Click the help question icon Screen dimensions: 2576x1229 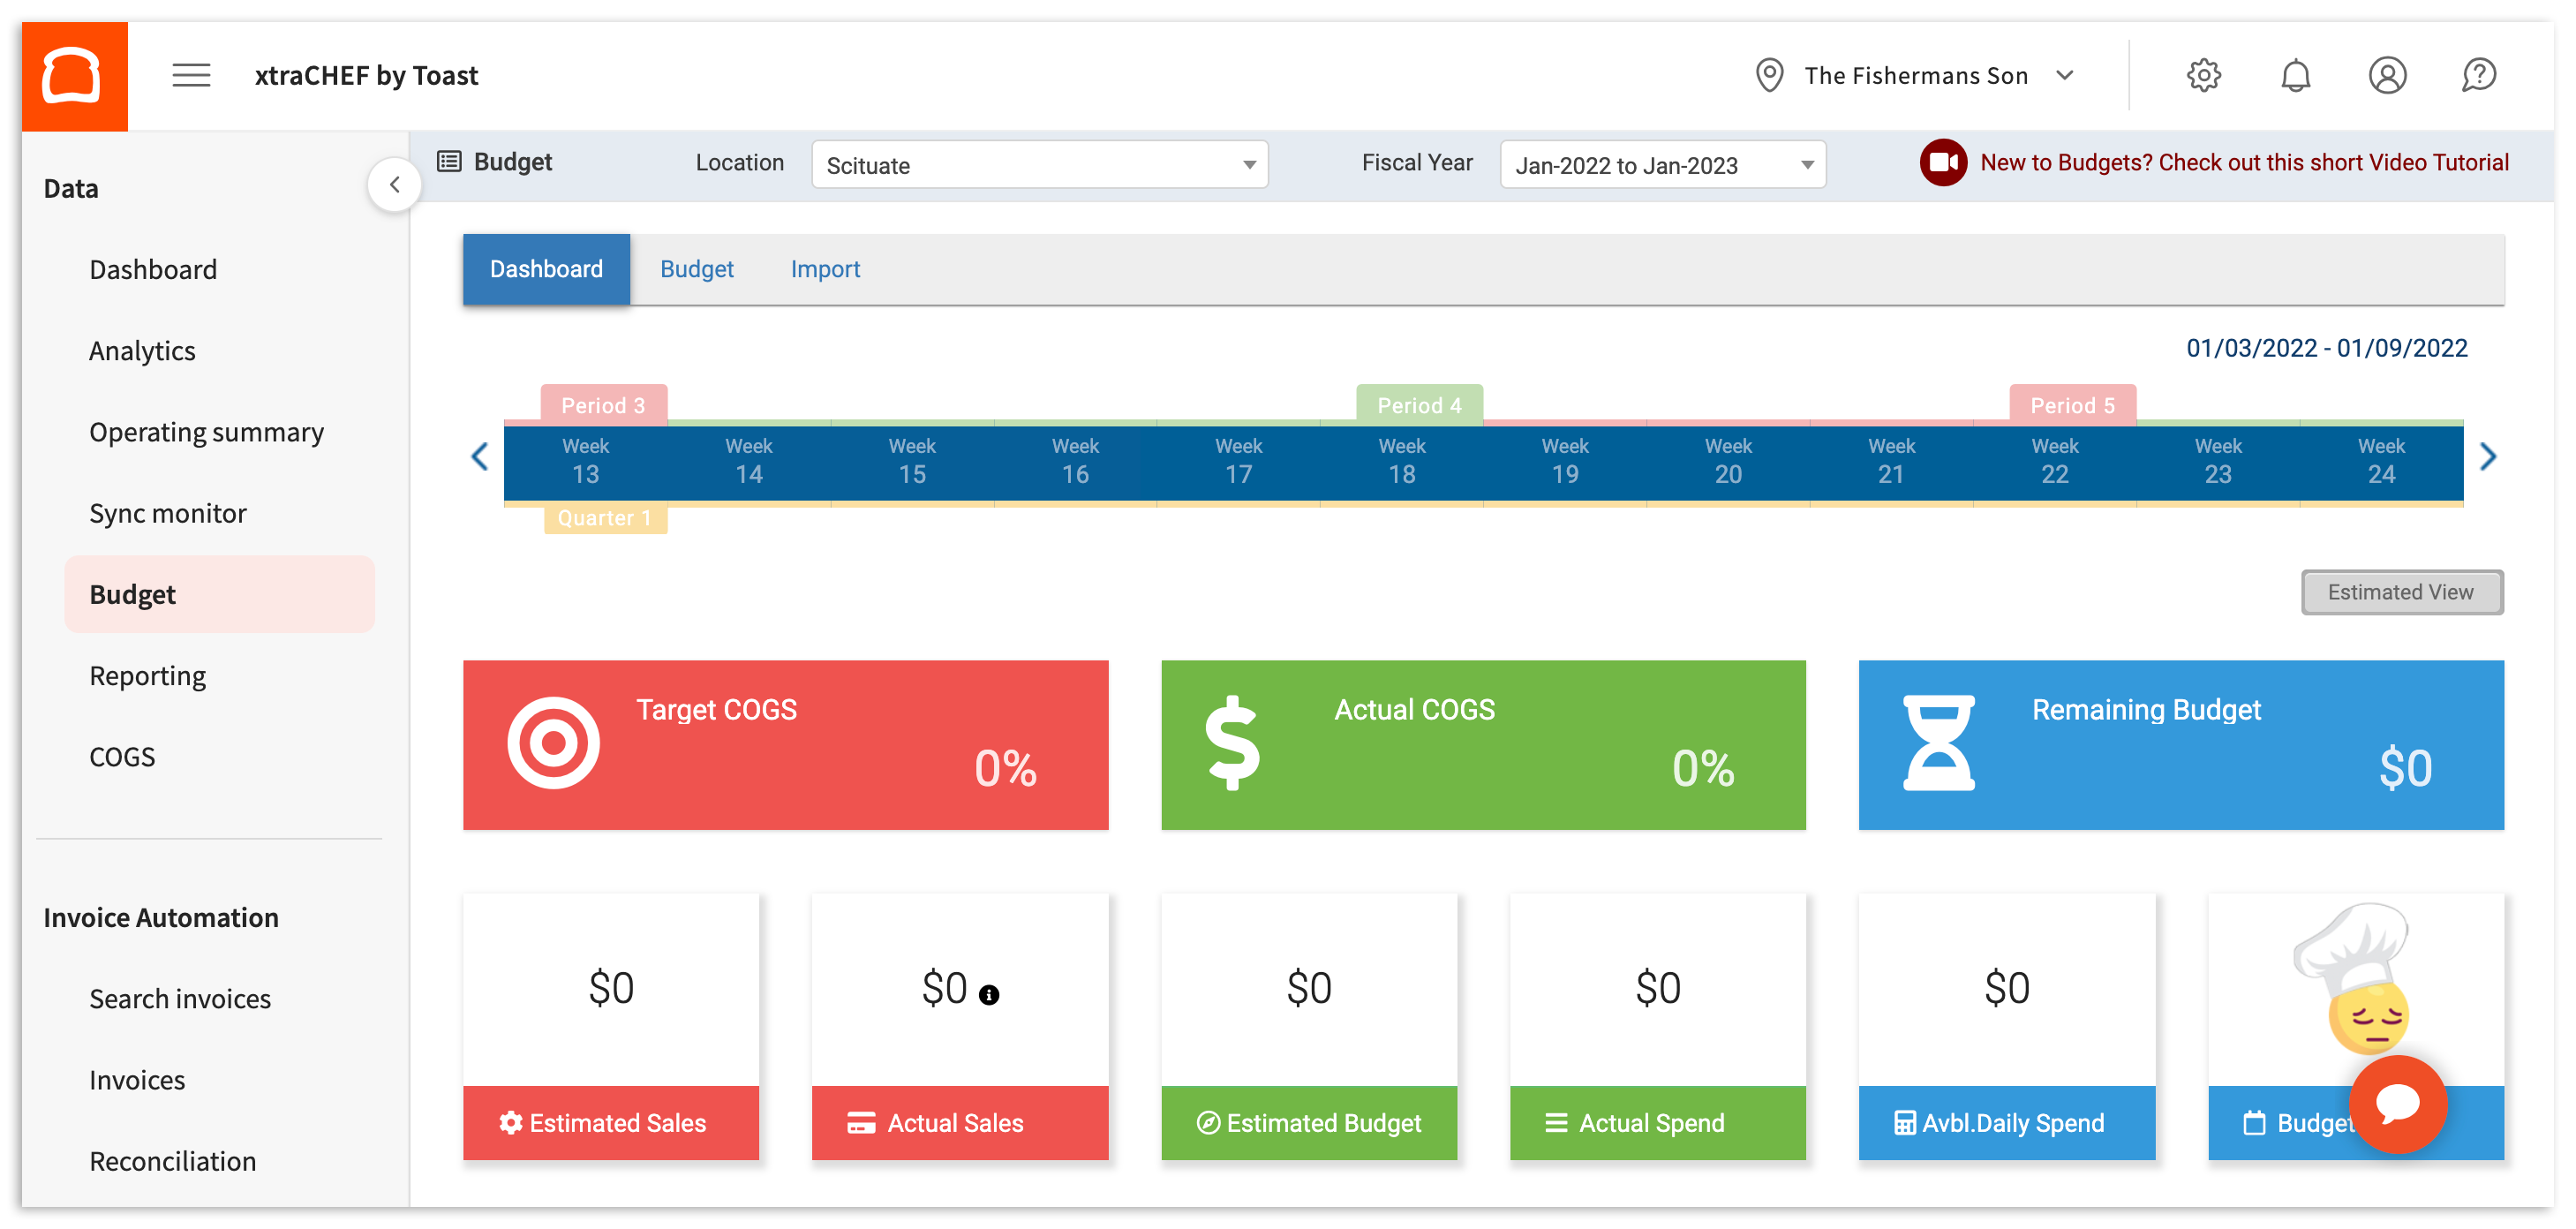coord(2479,76)
